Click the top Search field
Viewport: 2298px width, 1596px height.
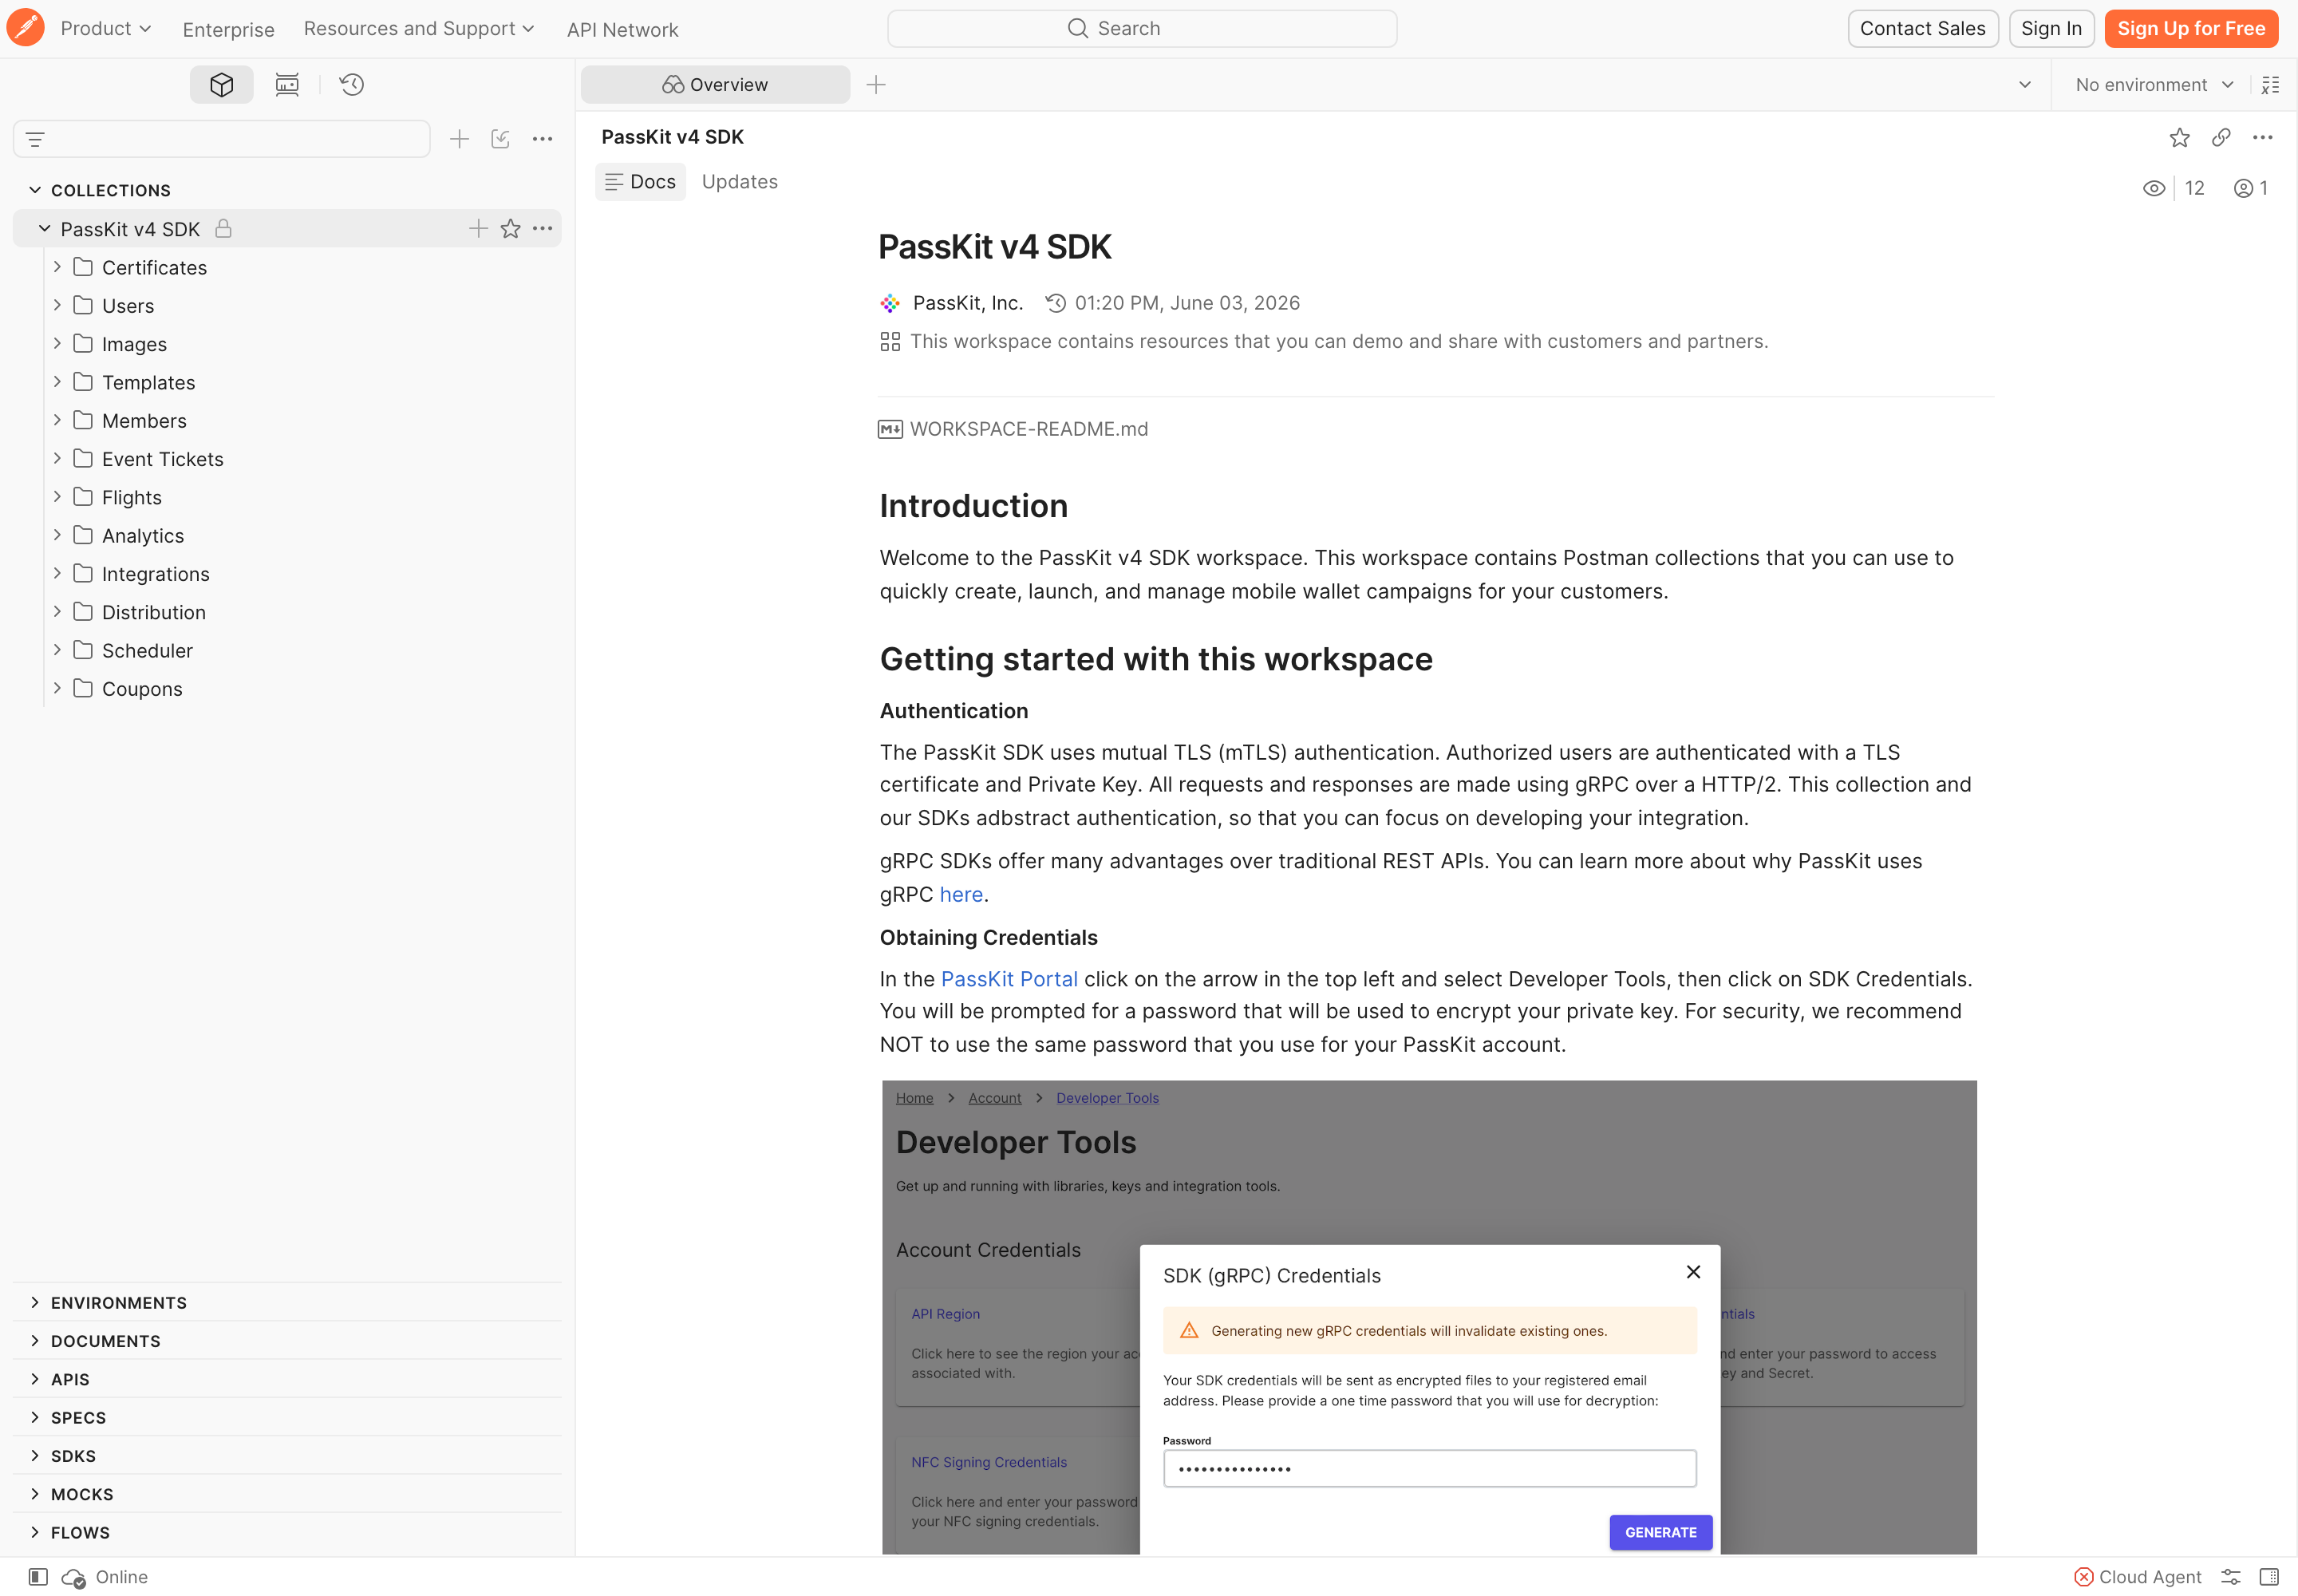(1142, 28)
